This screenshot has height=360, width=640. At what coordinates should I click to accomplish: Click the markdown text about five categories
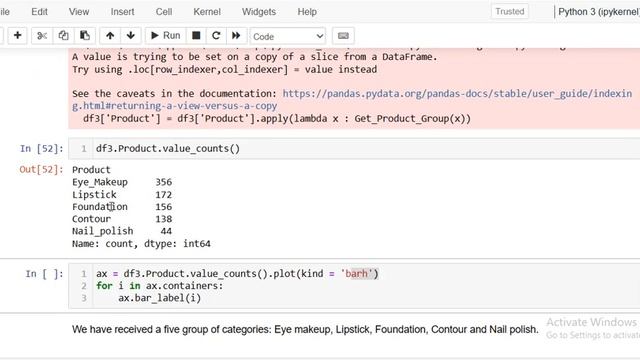[305, 329]
